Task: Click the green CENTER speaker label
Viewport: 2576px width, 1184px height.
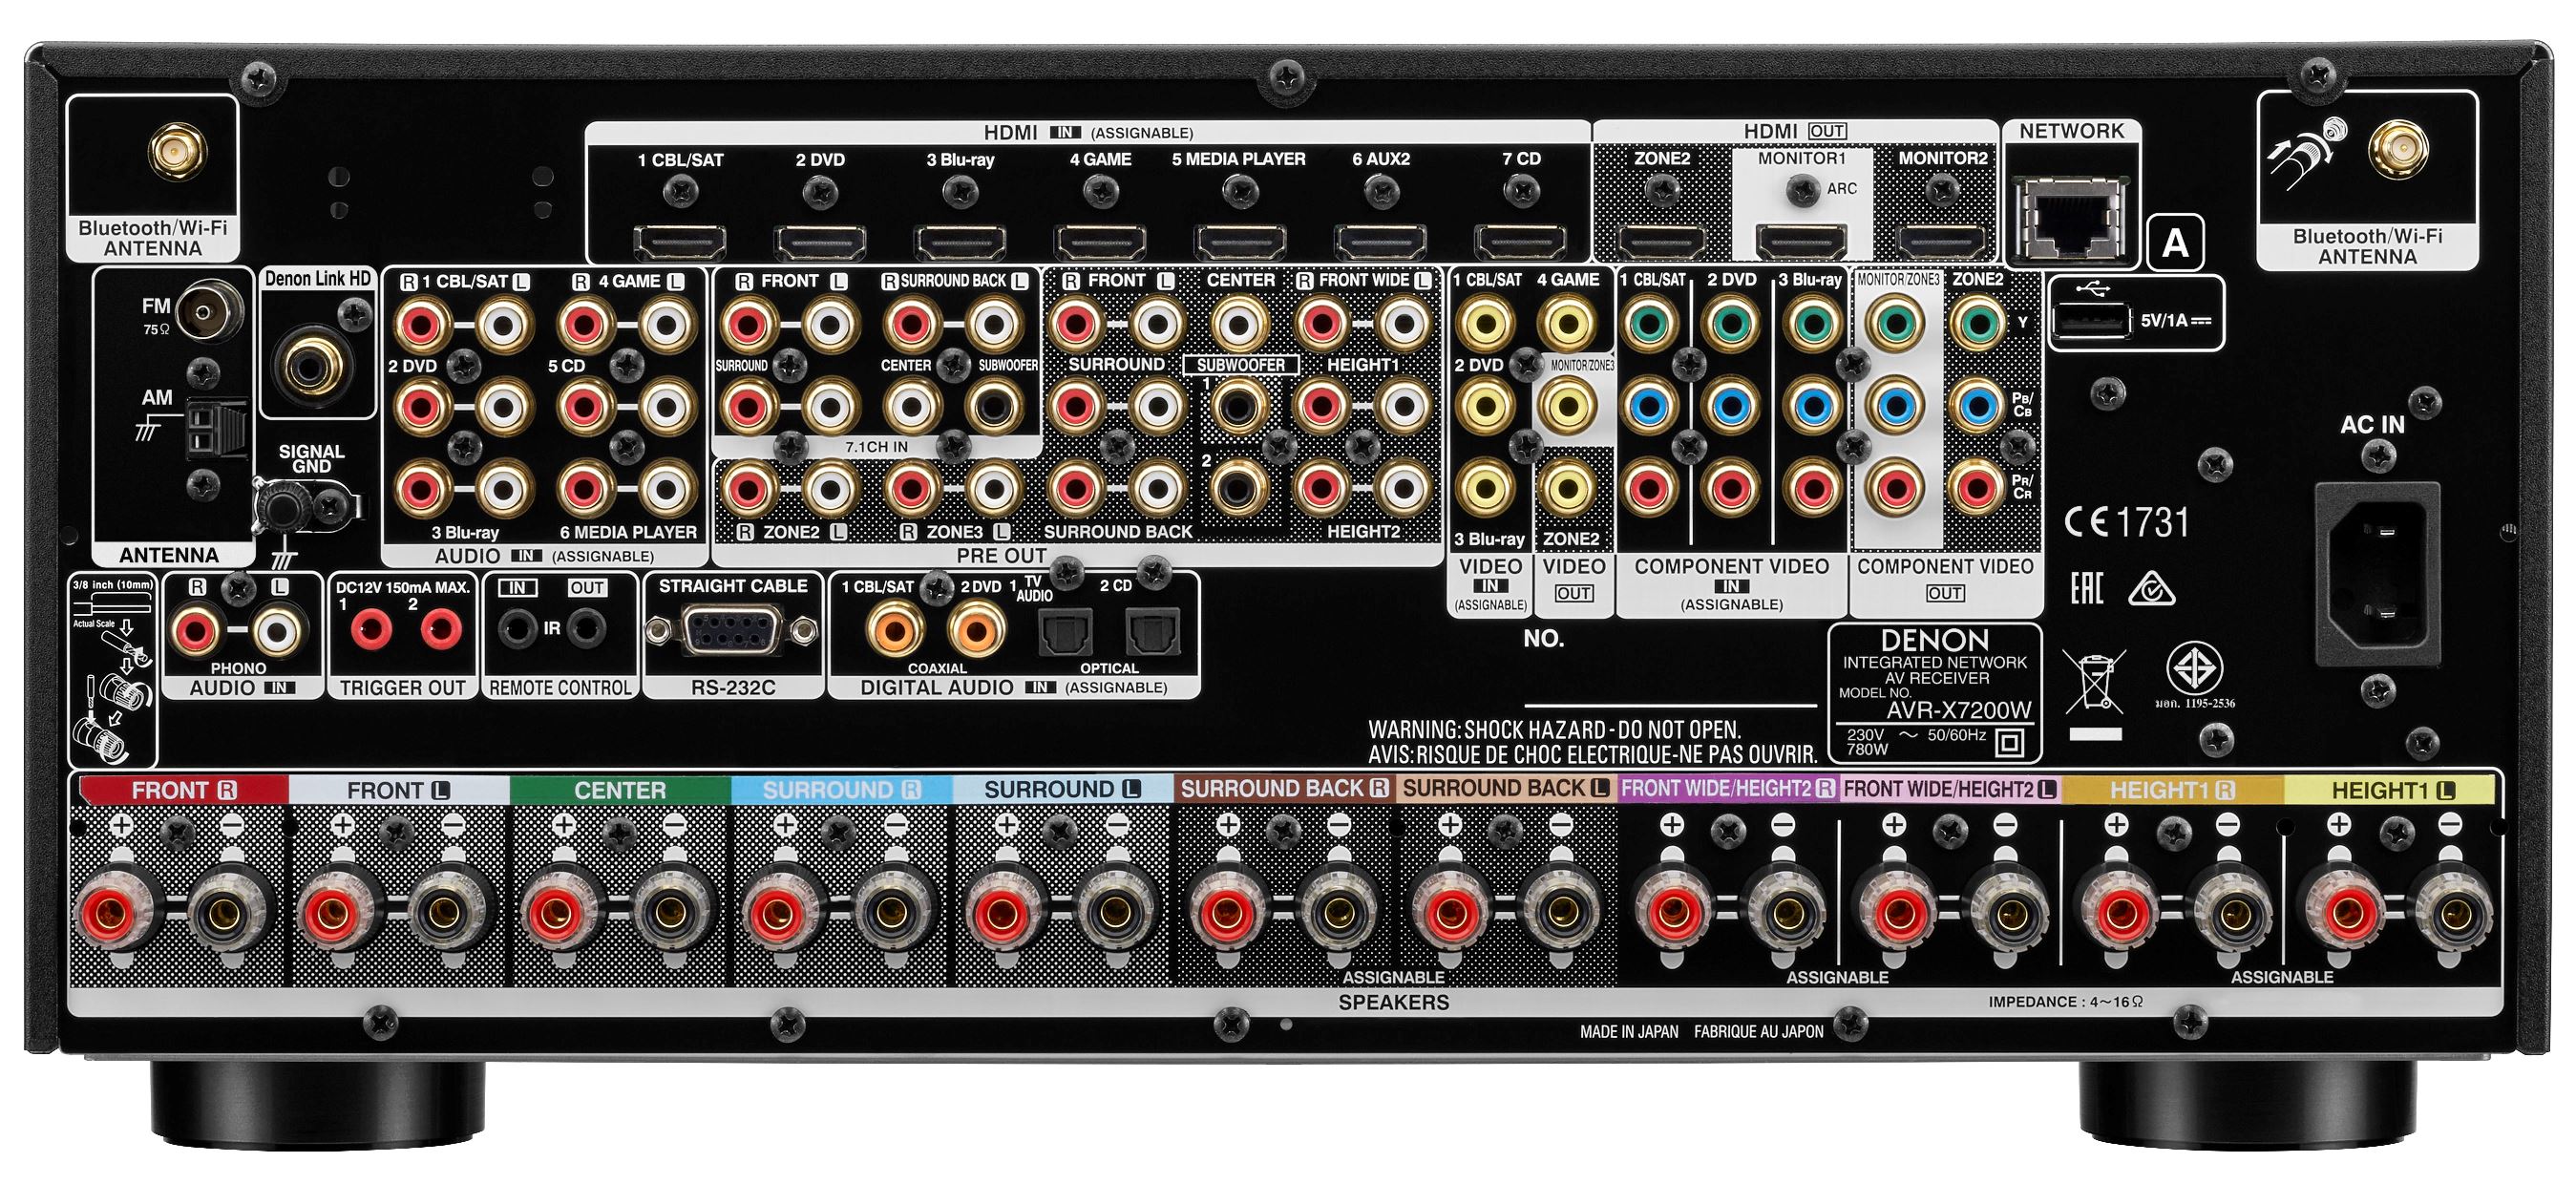Action: pyautogui.click(x=620, y=790)
